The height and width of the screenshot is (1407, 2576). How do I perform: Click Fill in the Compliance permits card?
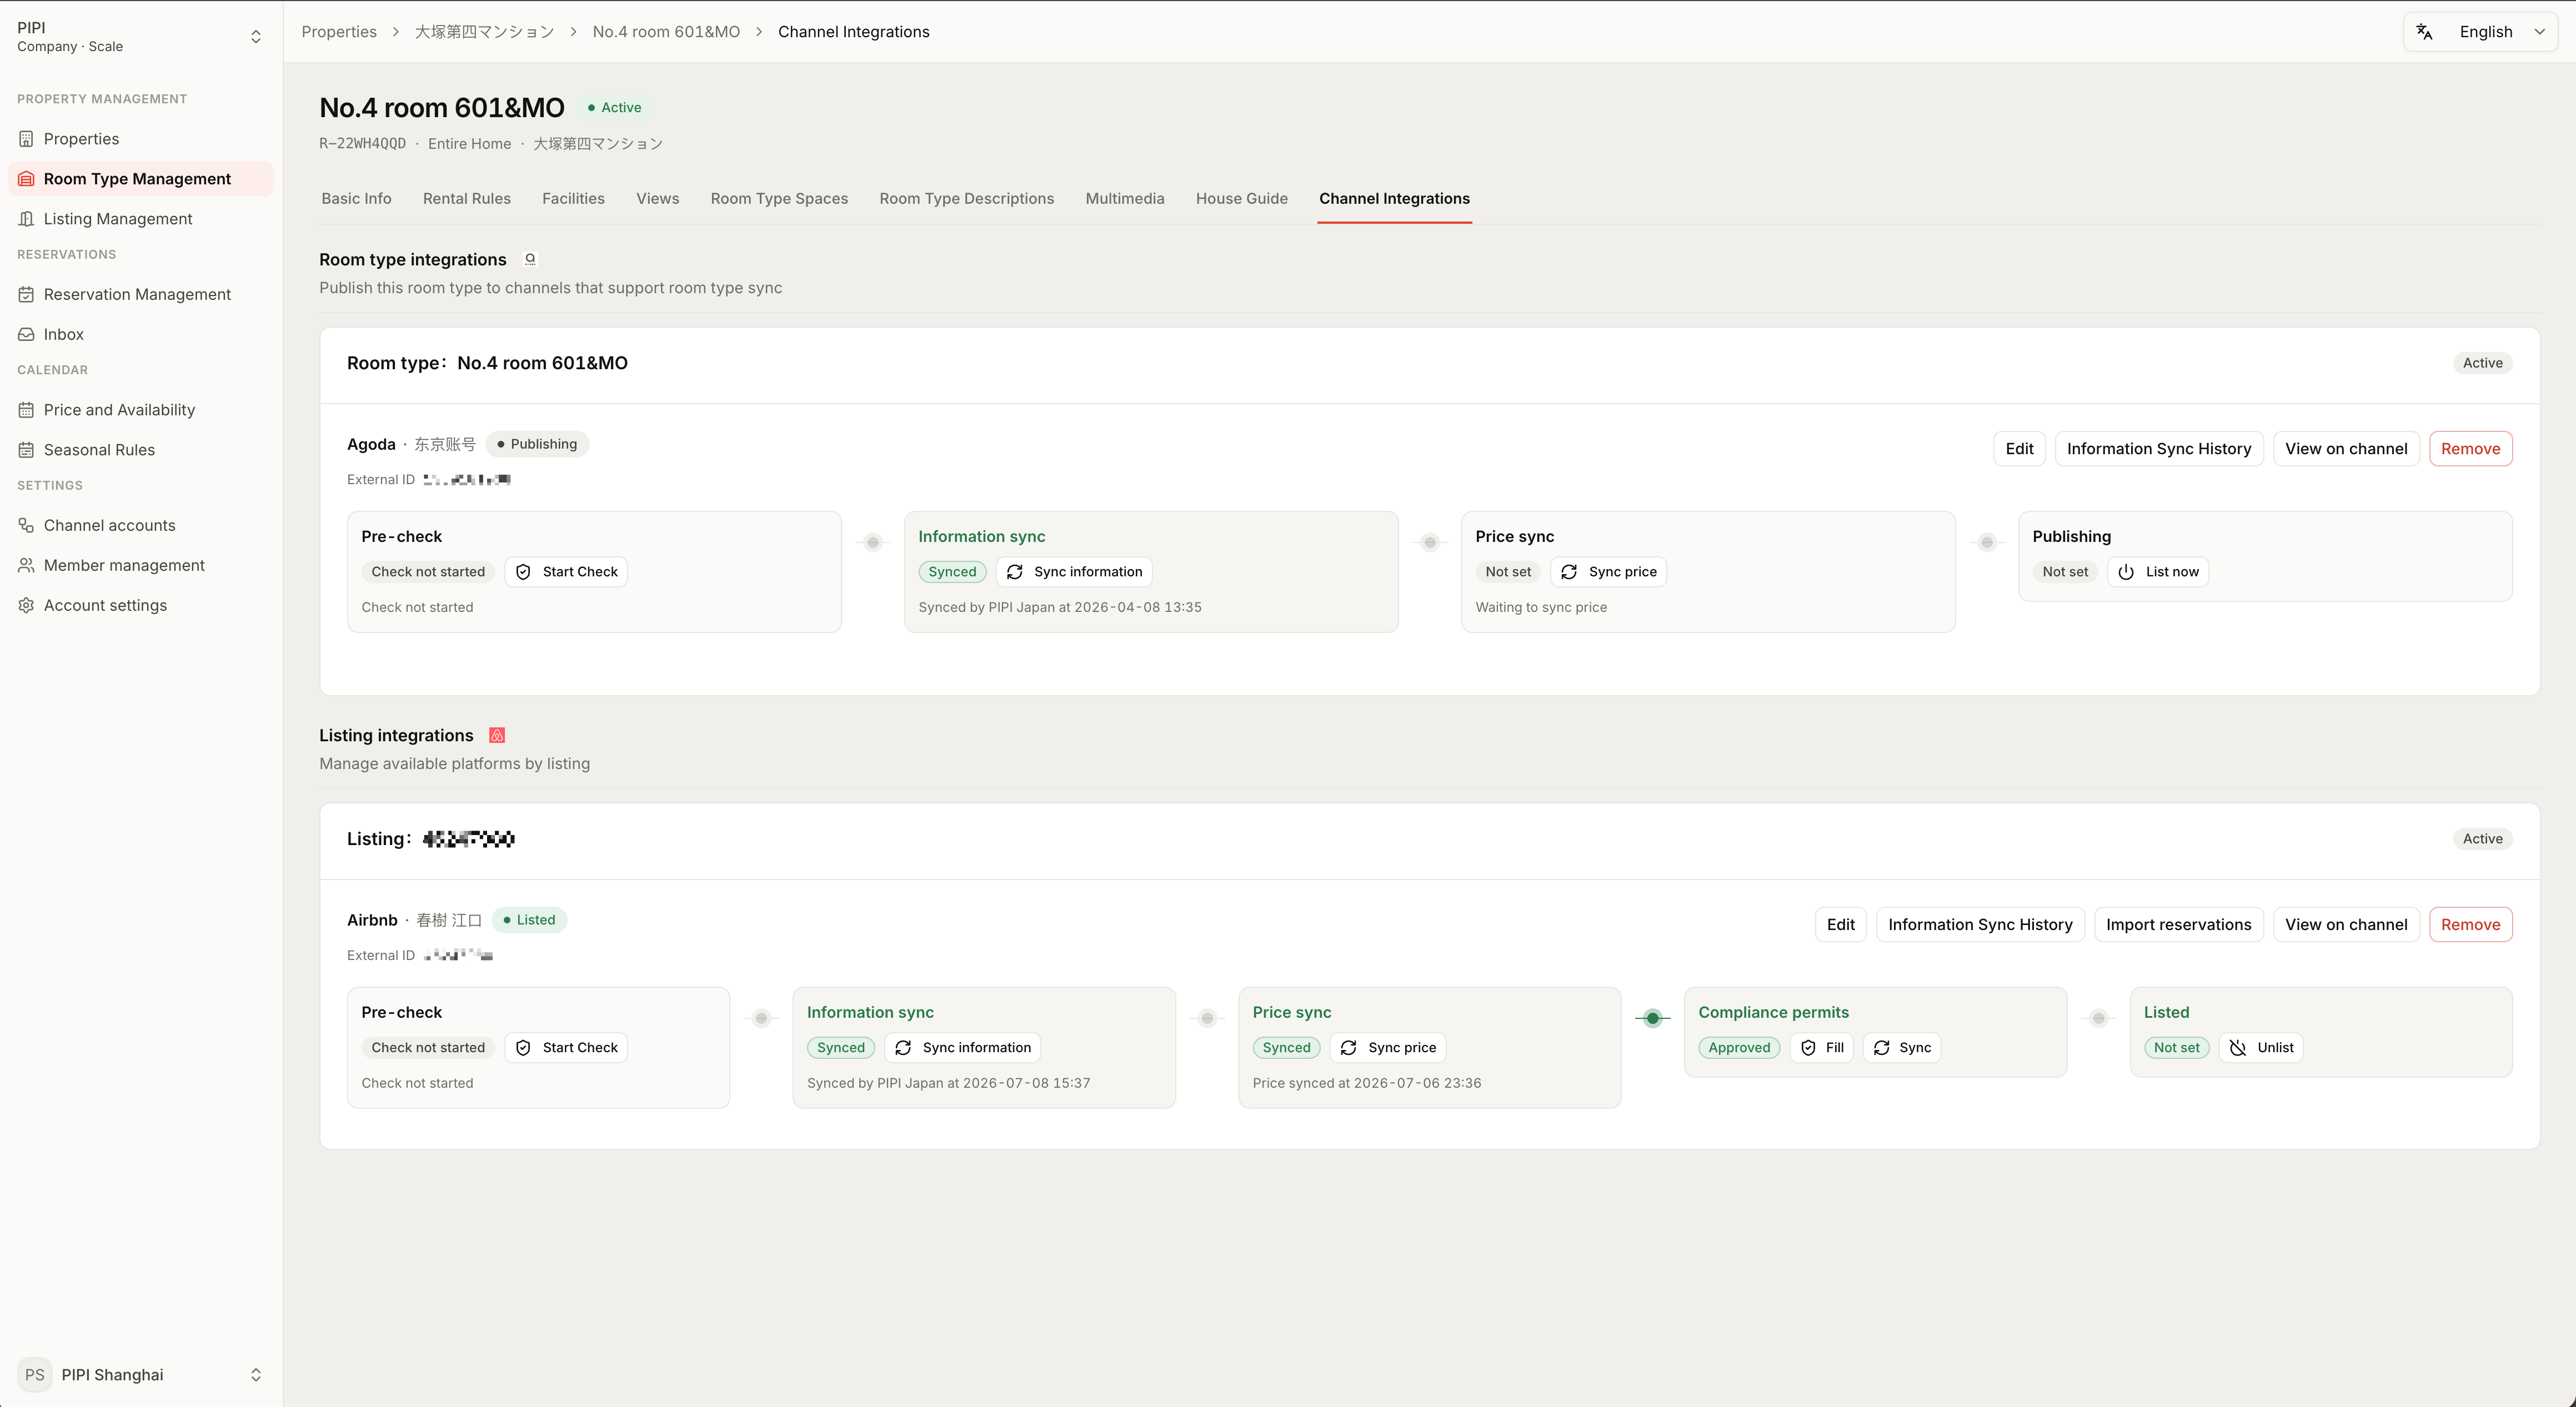coord(1822,1048)
